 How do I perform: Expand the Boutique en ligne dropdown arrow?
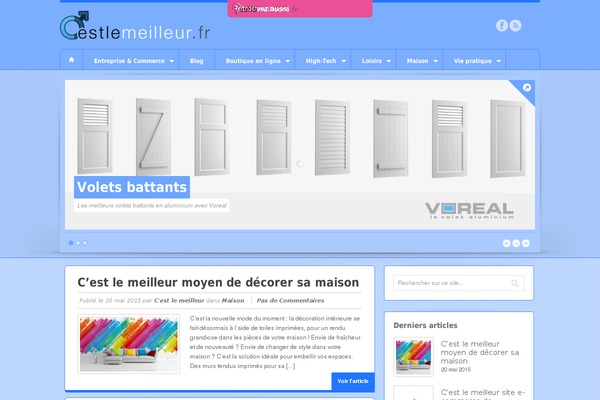point(287,61)
